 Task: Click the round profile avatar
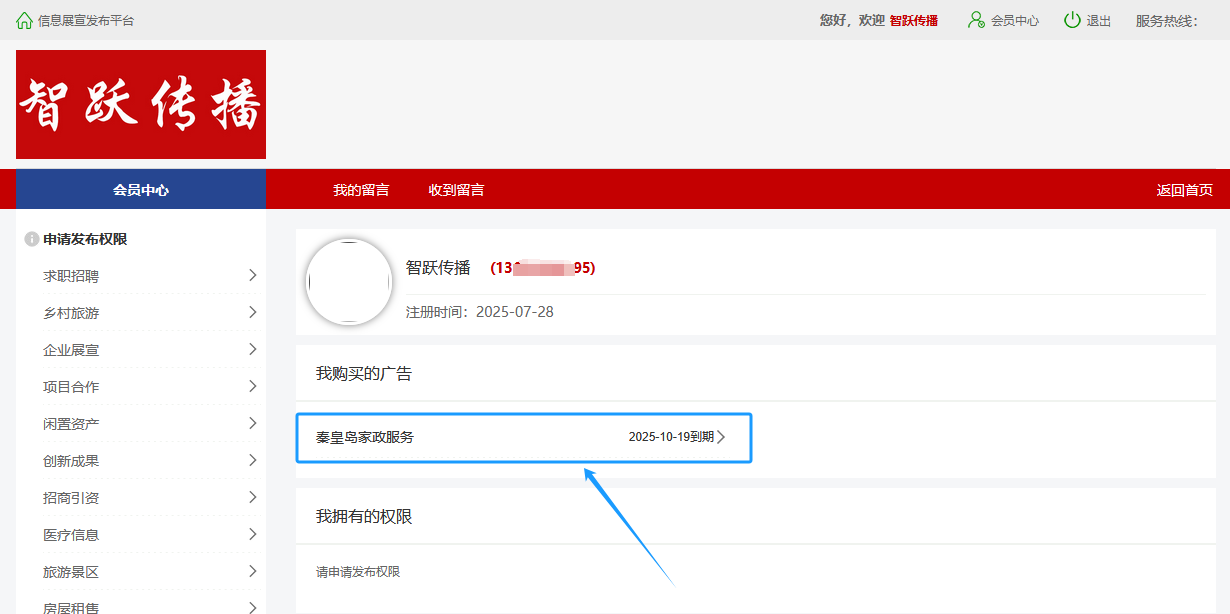[348, 282]
